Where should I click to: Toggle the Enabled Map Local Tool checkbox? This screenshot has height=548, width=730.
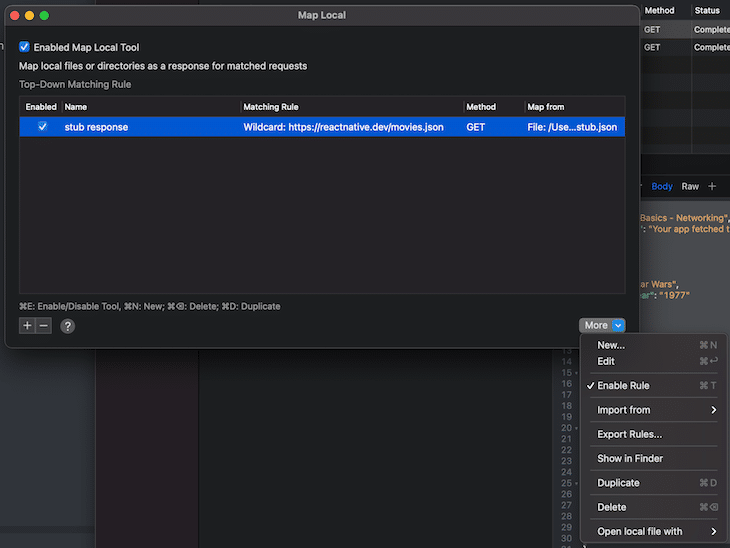point(25,47)
